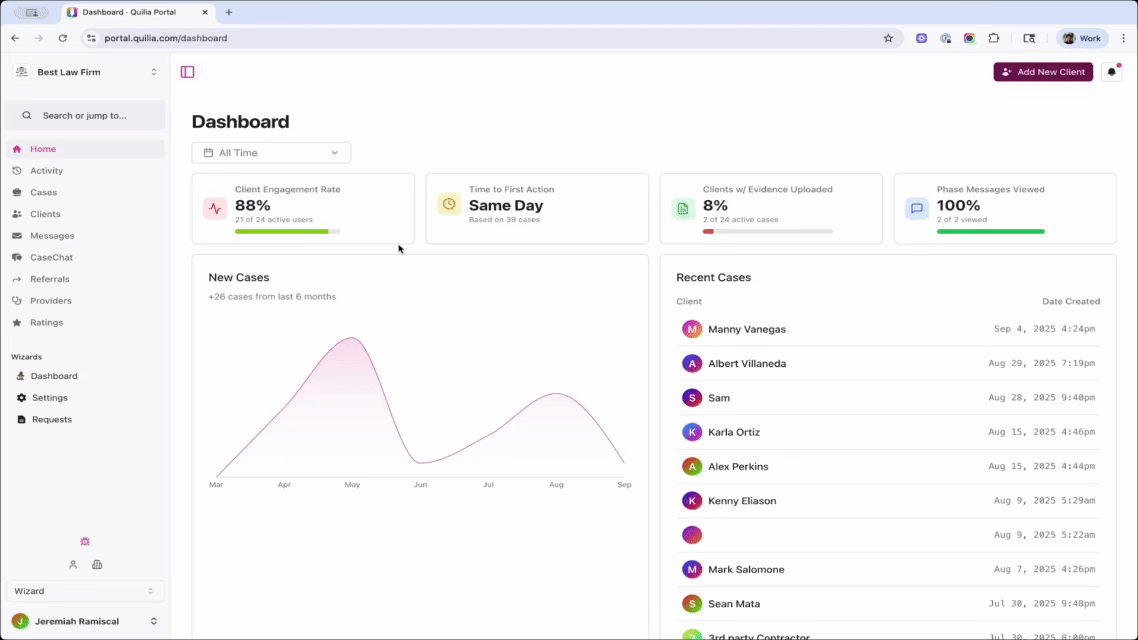Click the Activity item in the sidebar
Image resolution: width=1138 pixels, height=640 pixels.
coord(47,170)
